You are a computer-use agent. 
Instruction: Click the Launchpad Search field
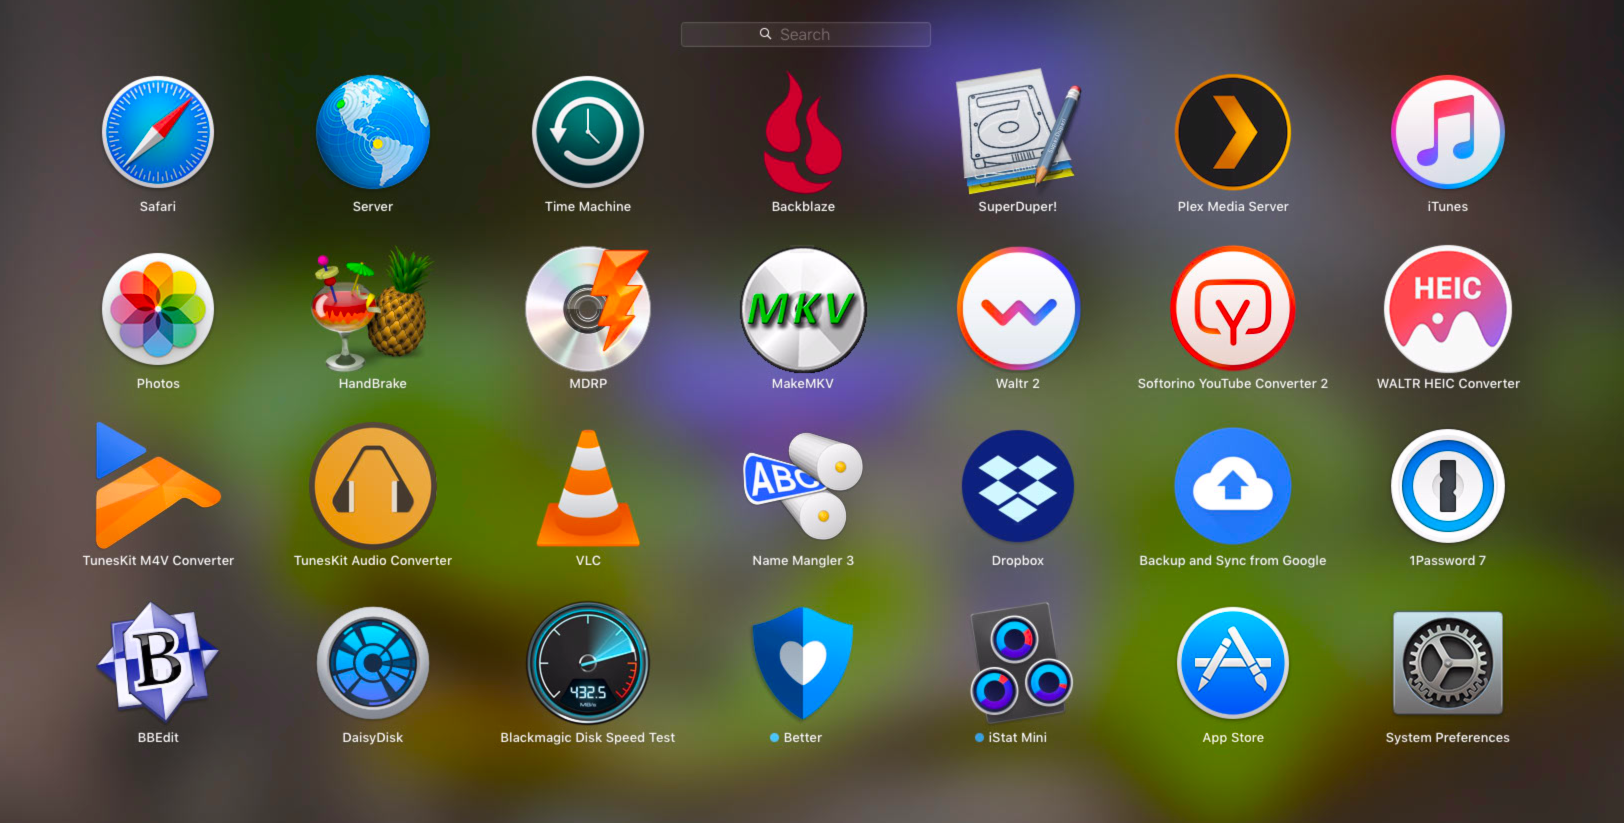[806, 34]
